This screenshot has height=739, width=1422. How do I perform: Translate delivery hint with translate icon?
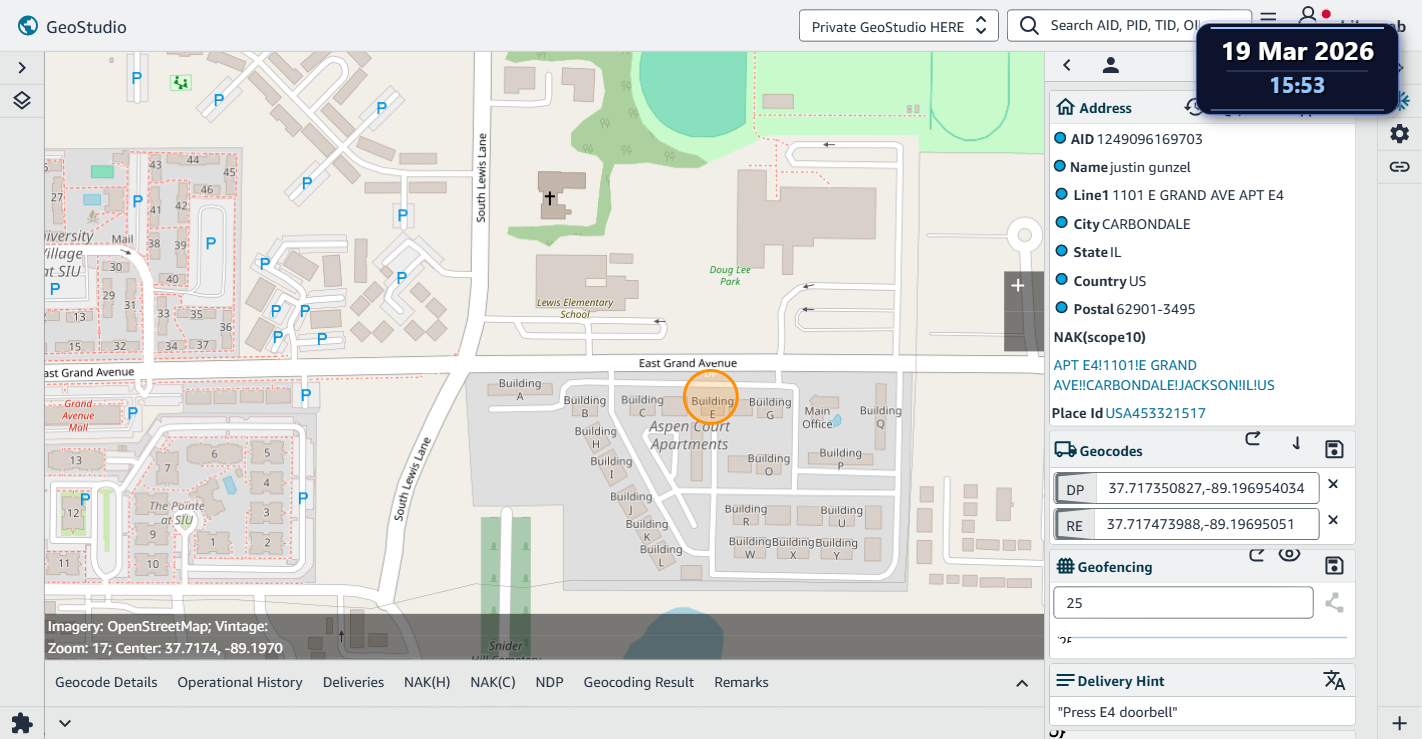point(1334,681)
